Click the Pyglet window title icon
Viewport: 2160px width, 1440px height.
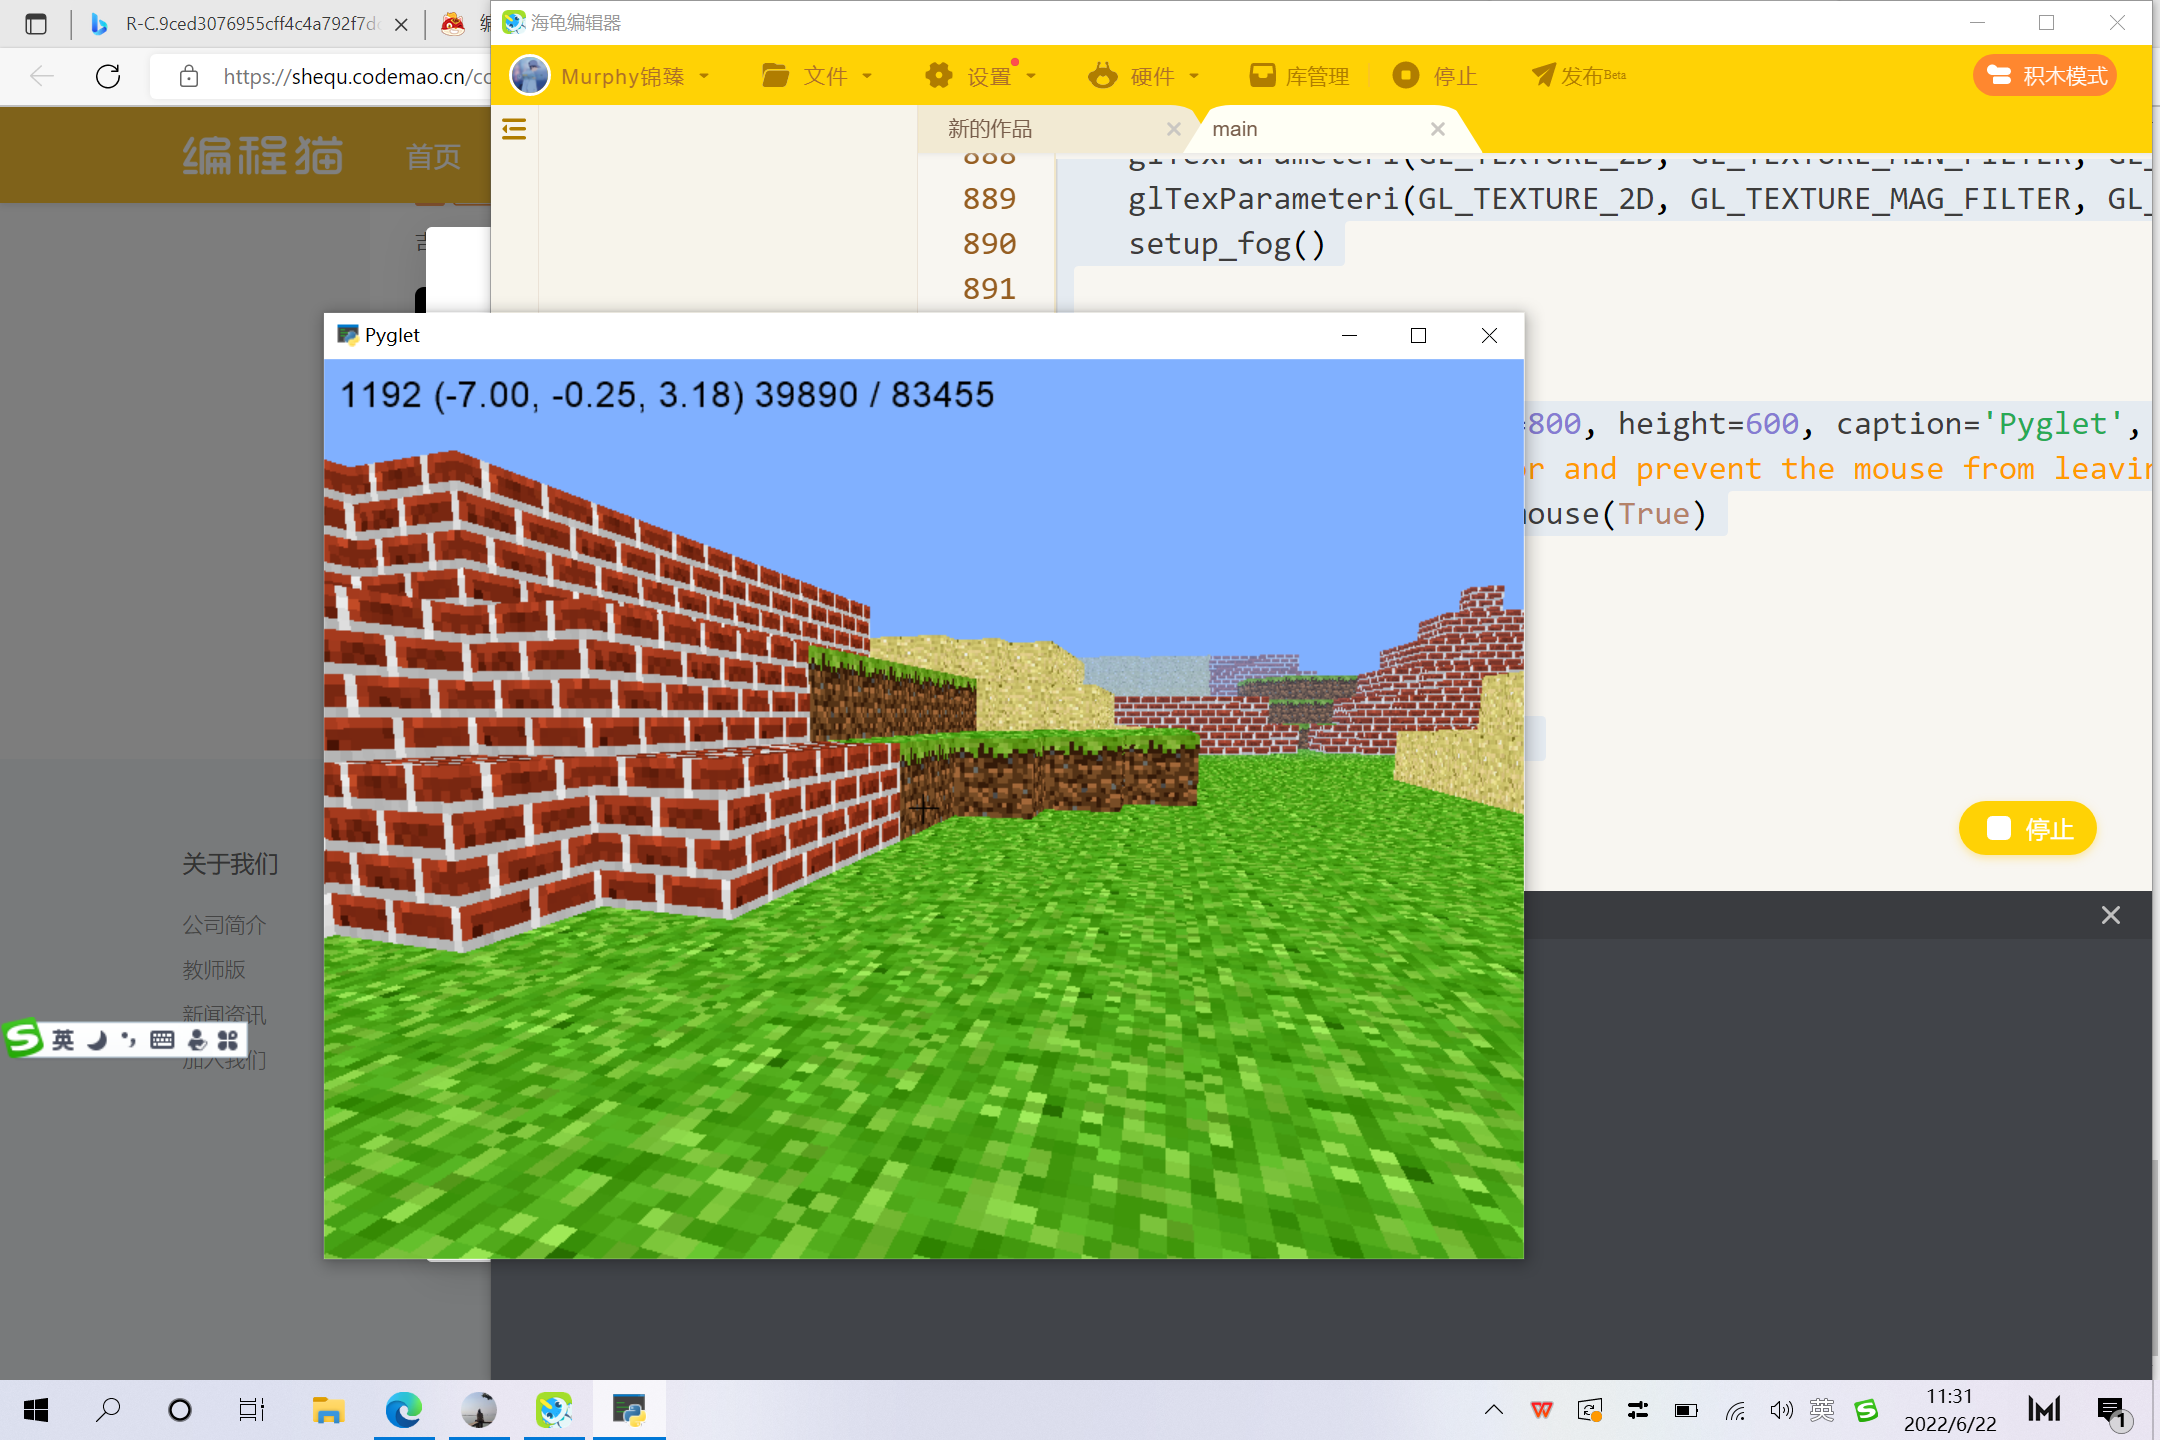point(347,335)
